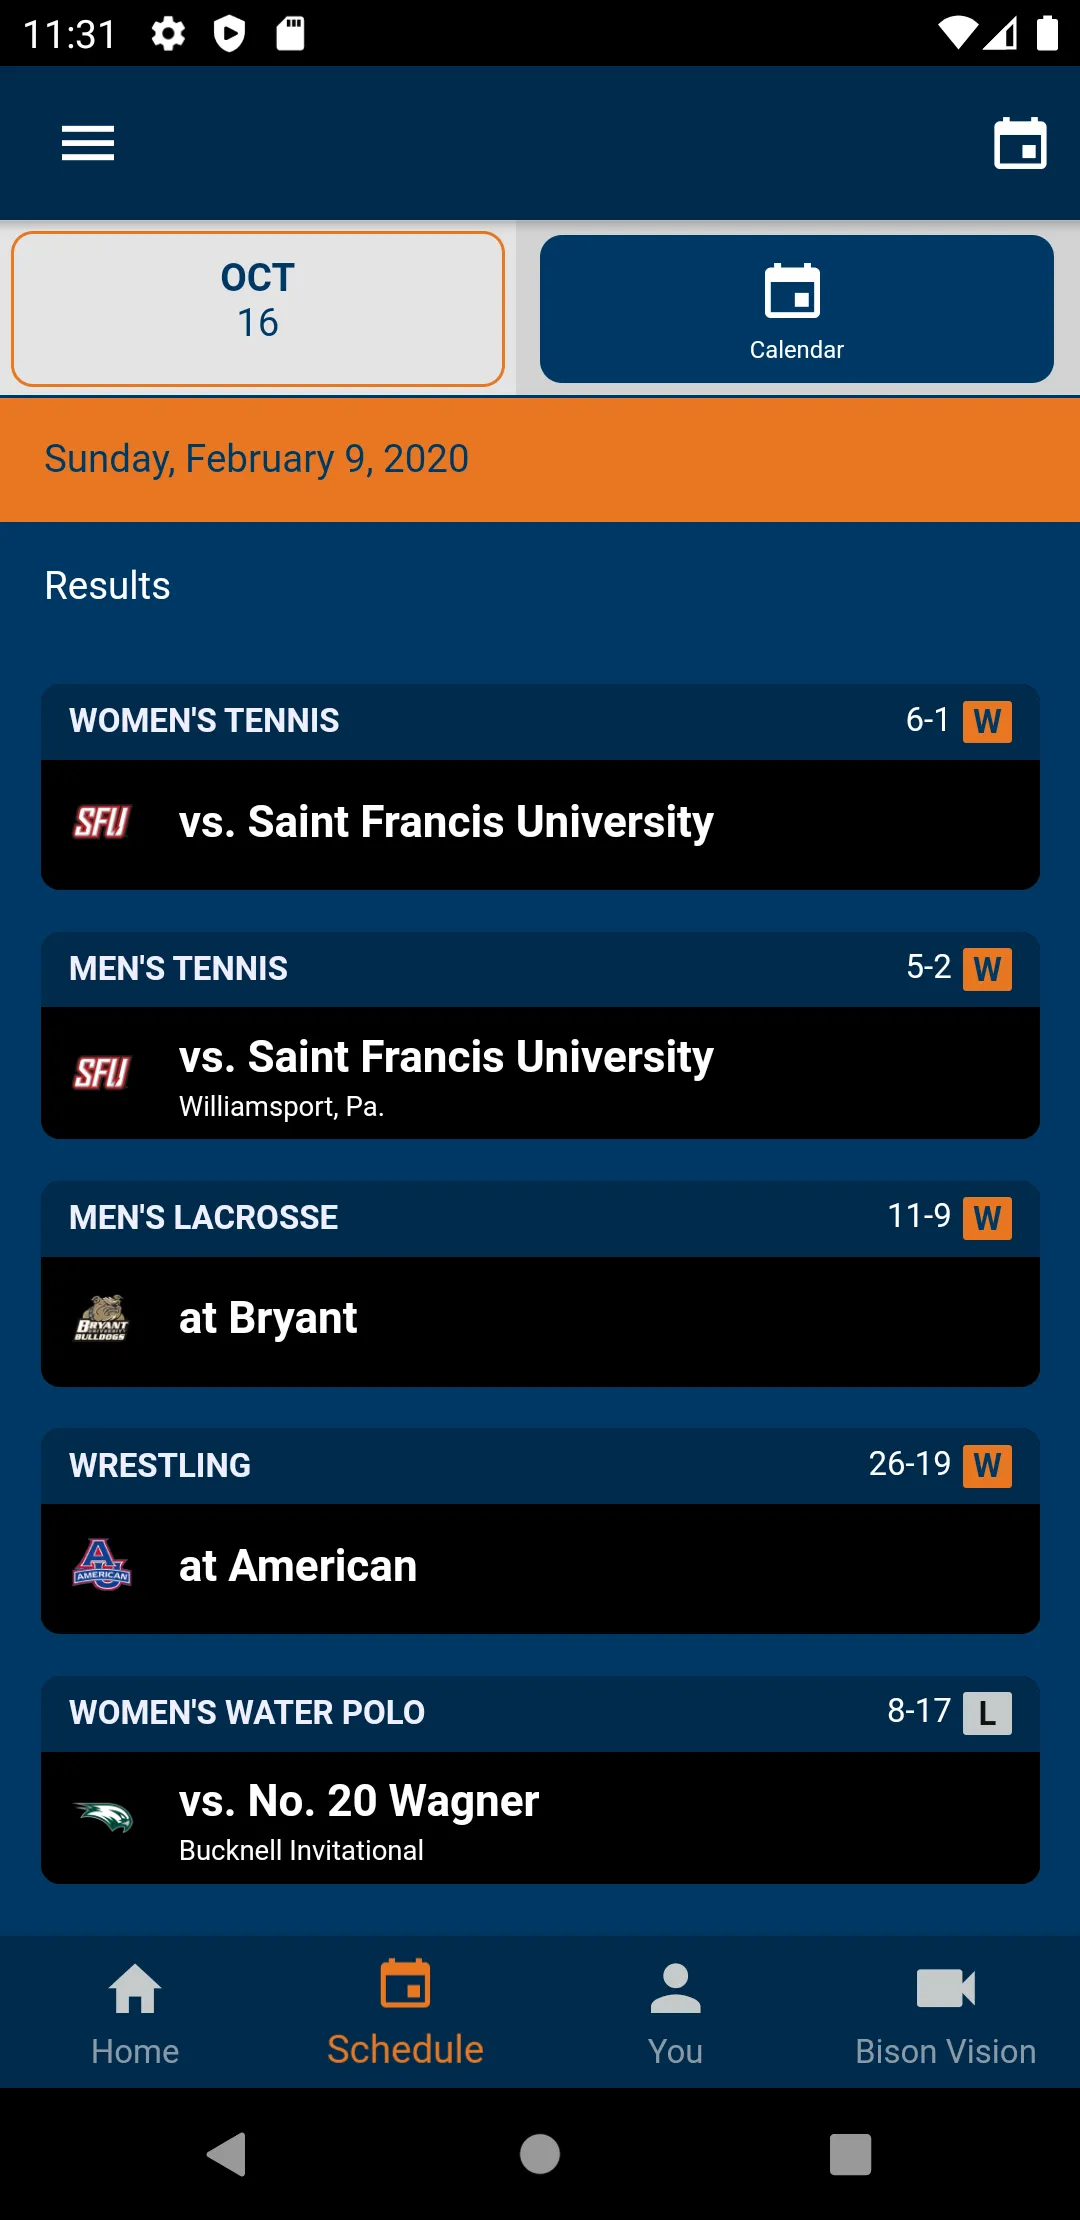Tap the calendar icon in top bar
Image resolution: width=1080 pixels, height=2220 pixels.
coord(1020,144)
